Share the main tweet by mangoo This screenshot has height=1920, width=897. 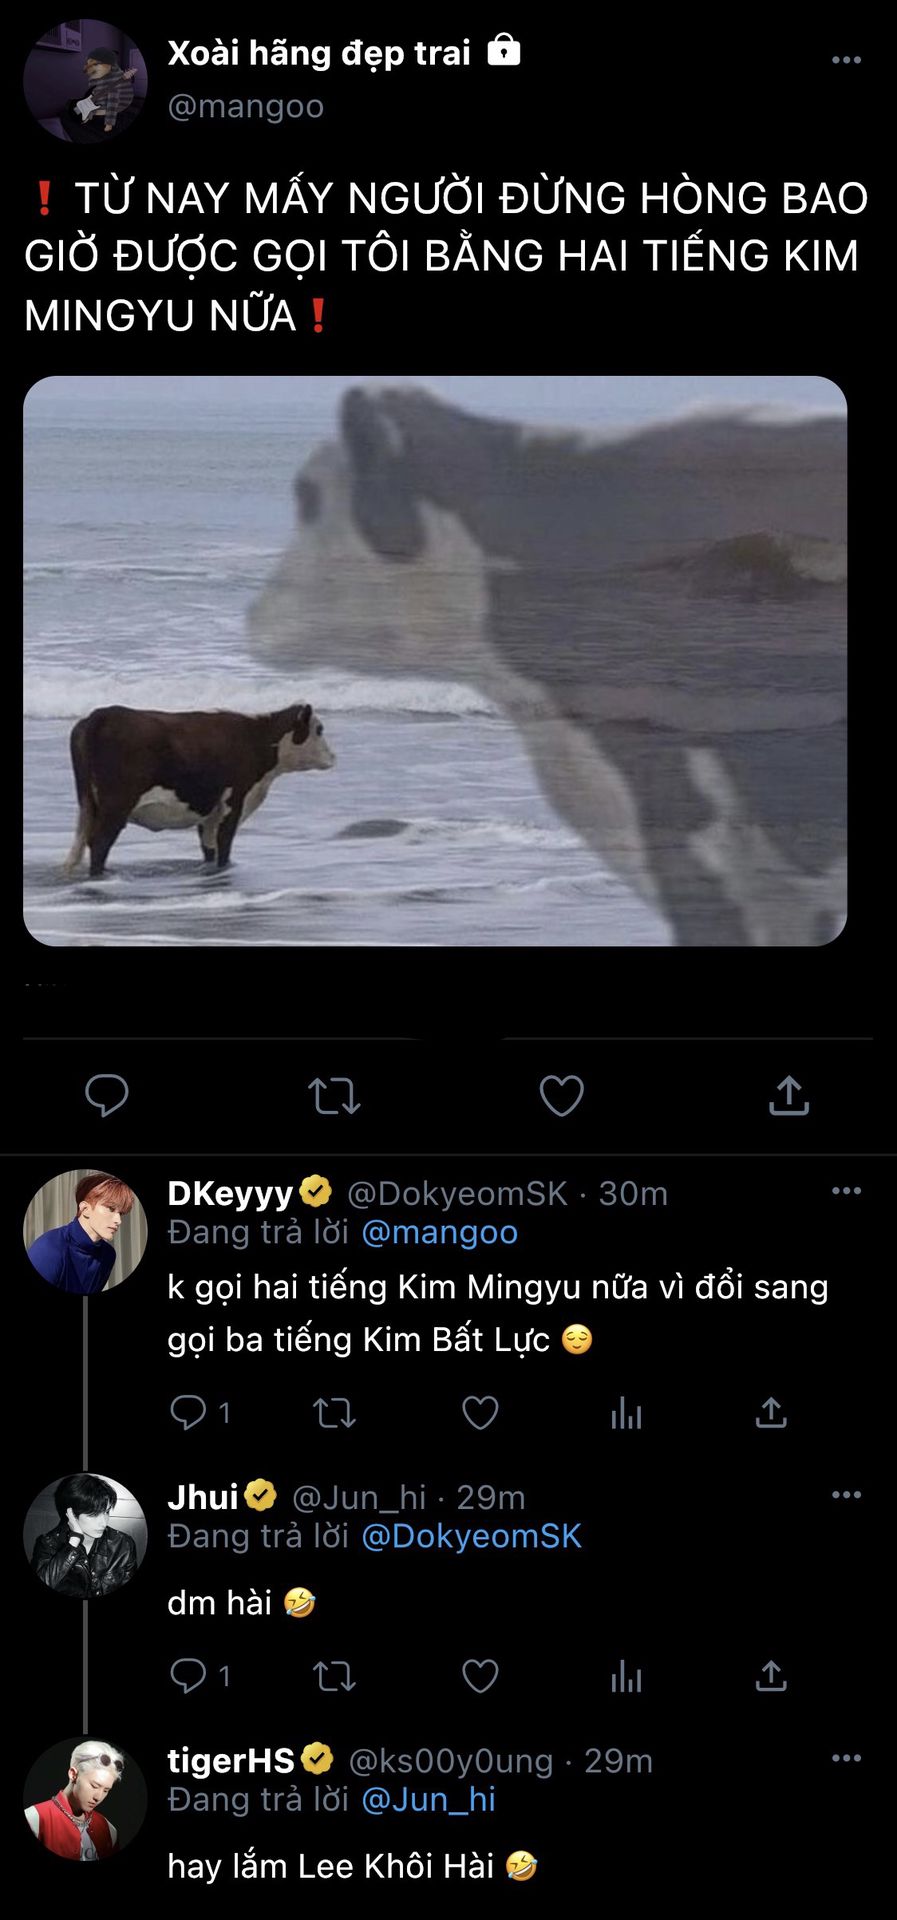click(x=788, y=1096)
